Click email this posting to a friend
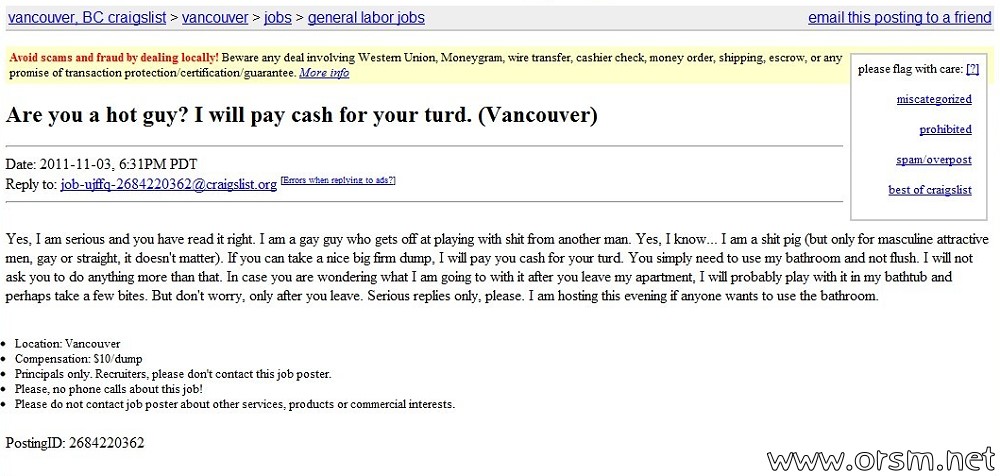Viewport: 1000px width, 476px height. [900, 17]
